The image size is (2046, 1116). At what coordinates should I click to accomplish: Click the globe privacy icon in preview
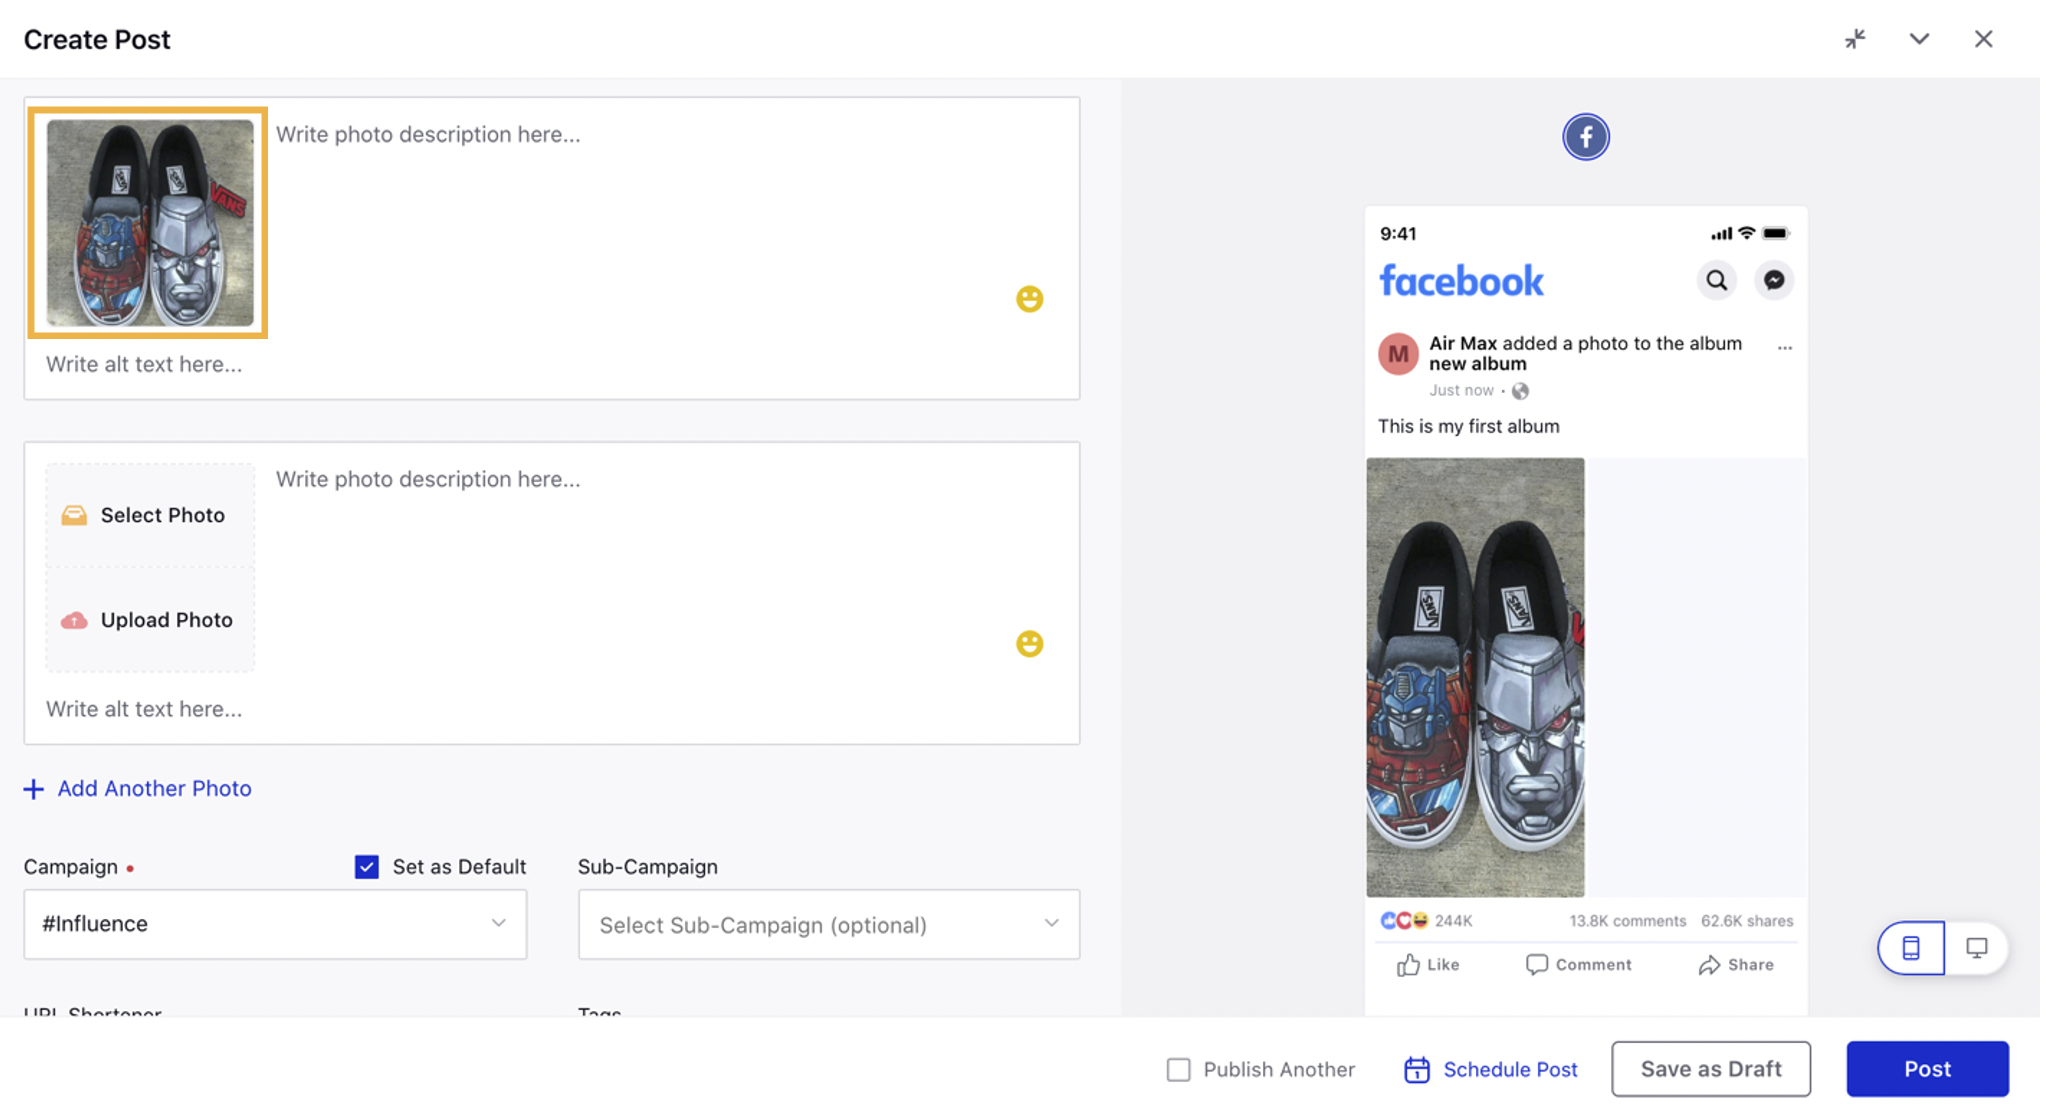1520,391
